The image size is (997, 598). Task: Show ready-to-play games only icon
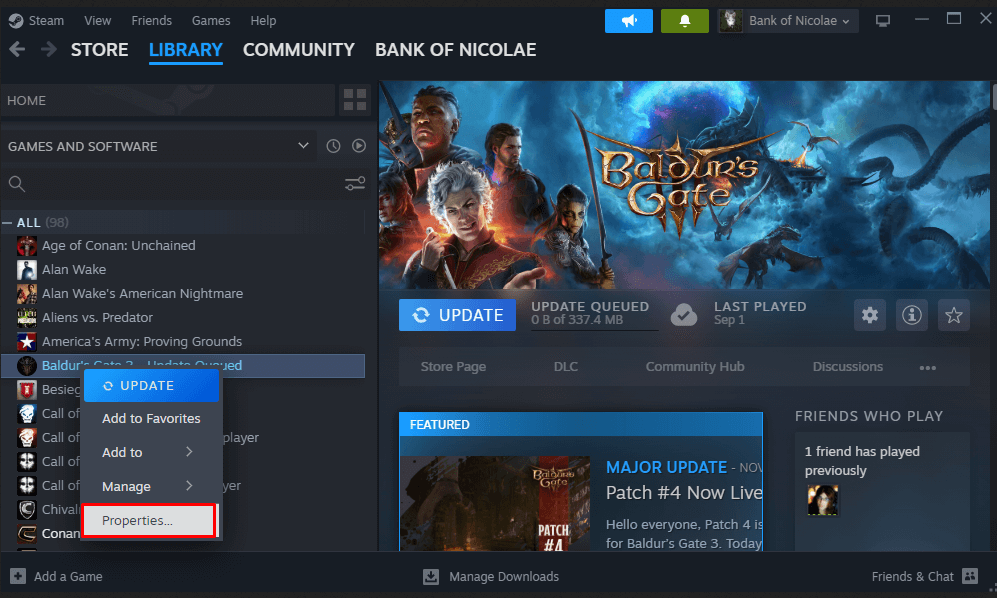pos(359,146)
